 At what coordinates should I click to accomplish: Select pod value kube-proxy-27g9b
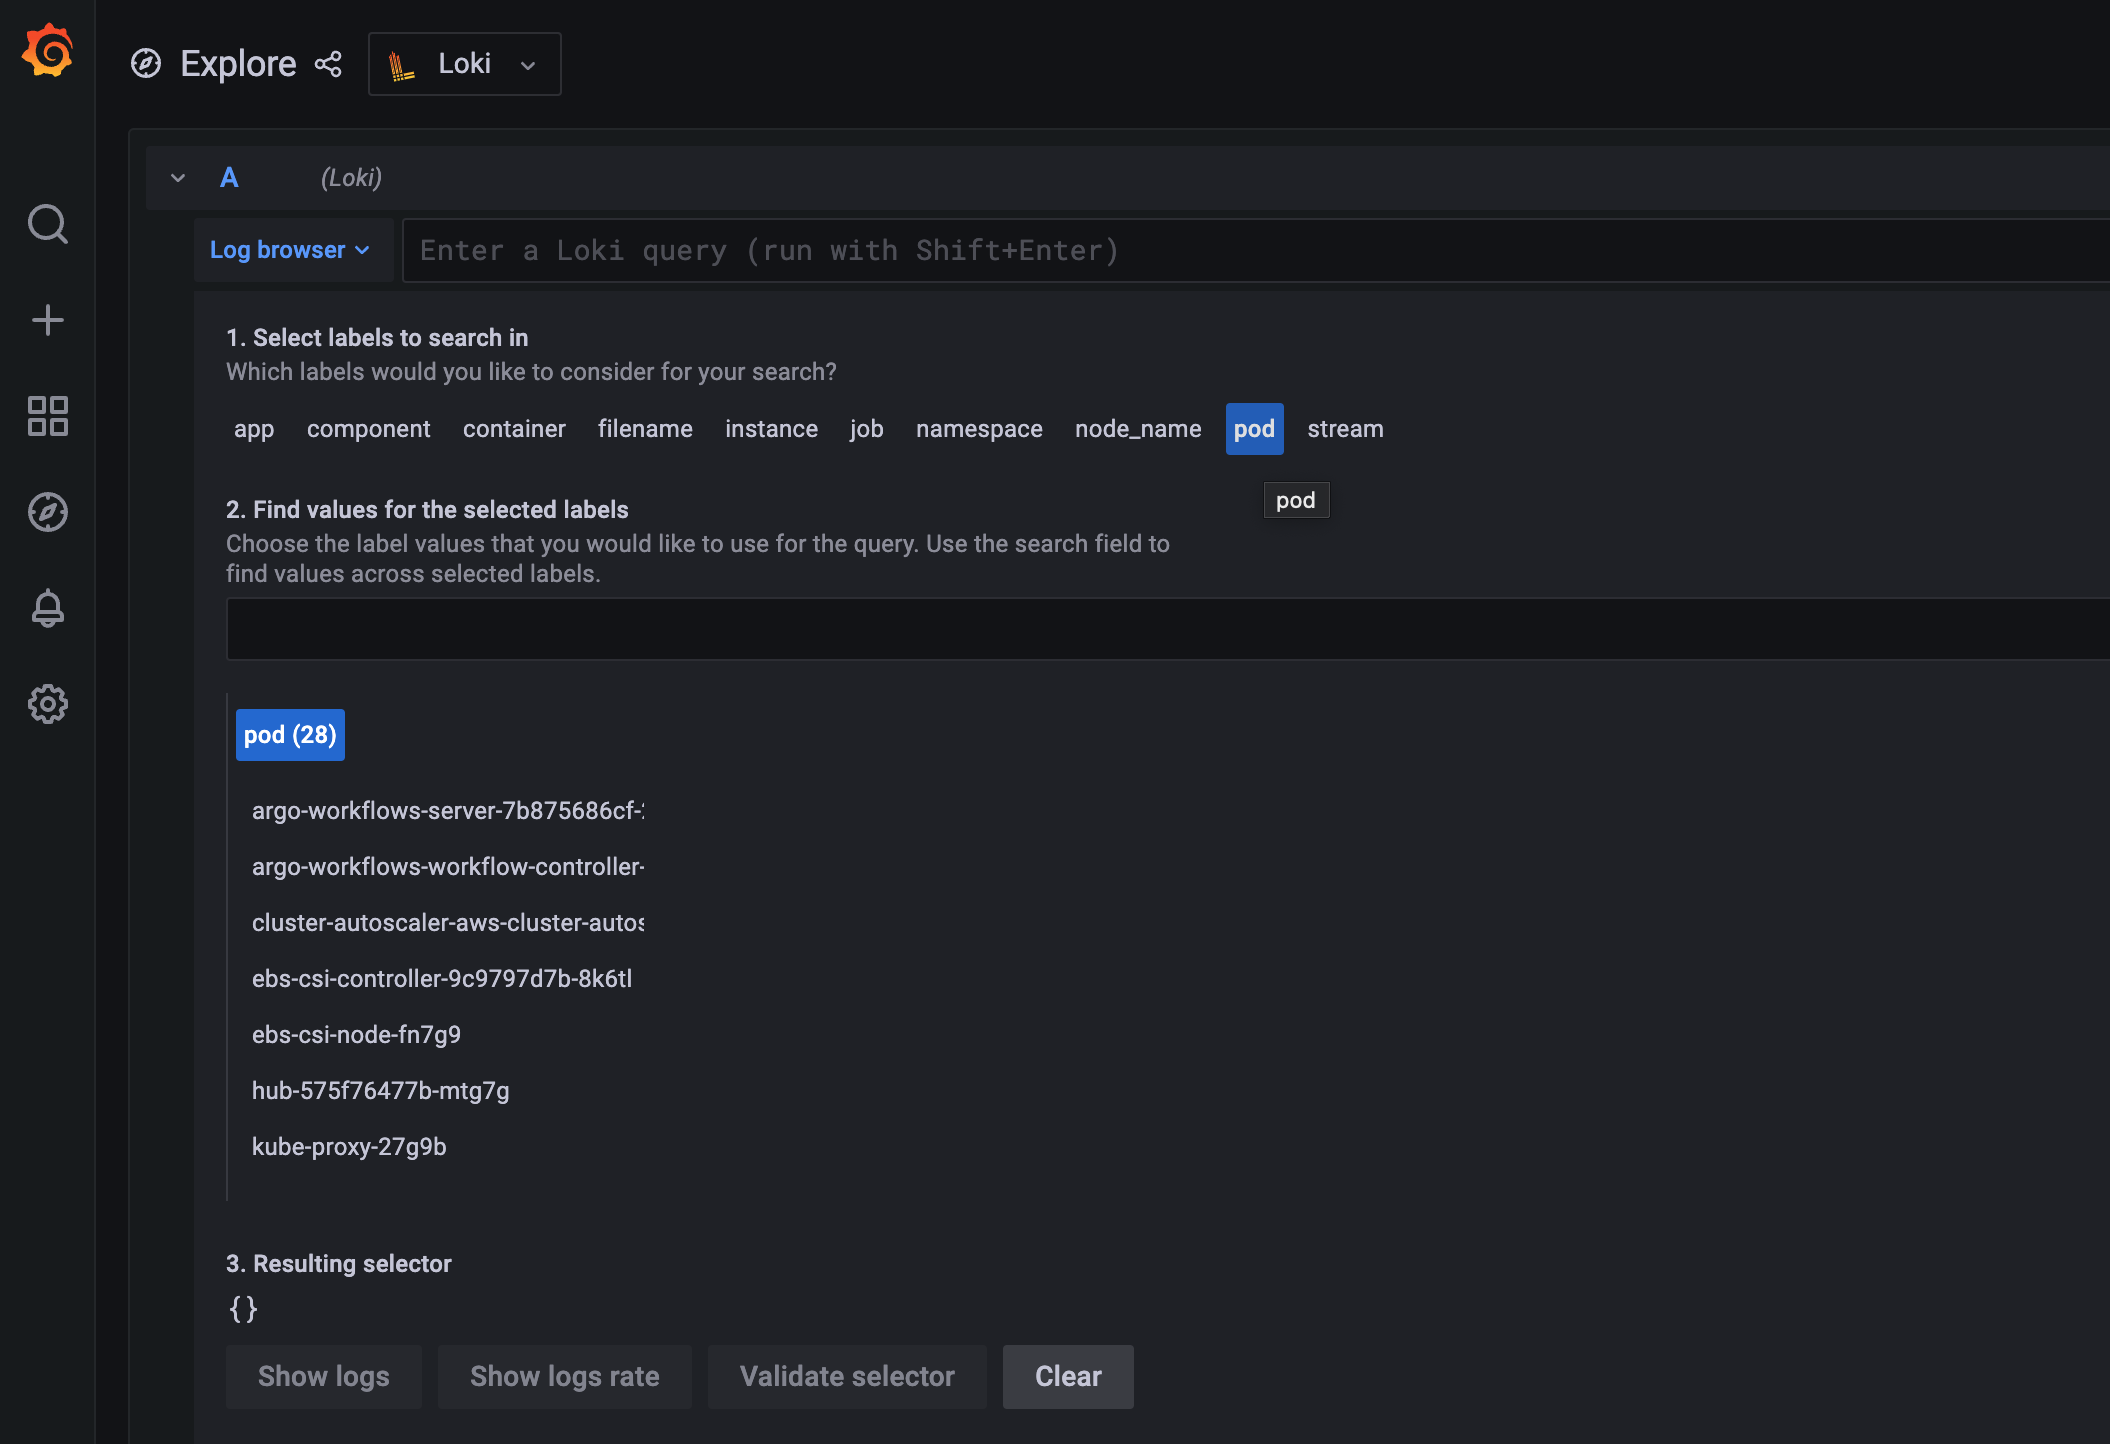[x=349, y=1147]
